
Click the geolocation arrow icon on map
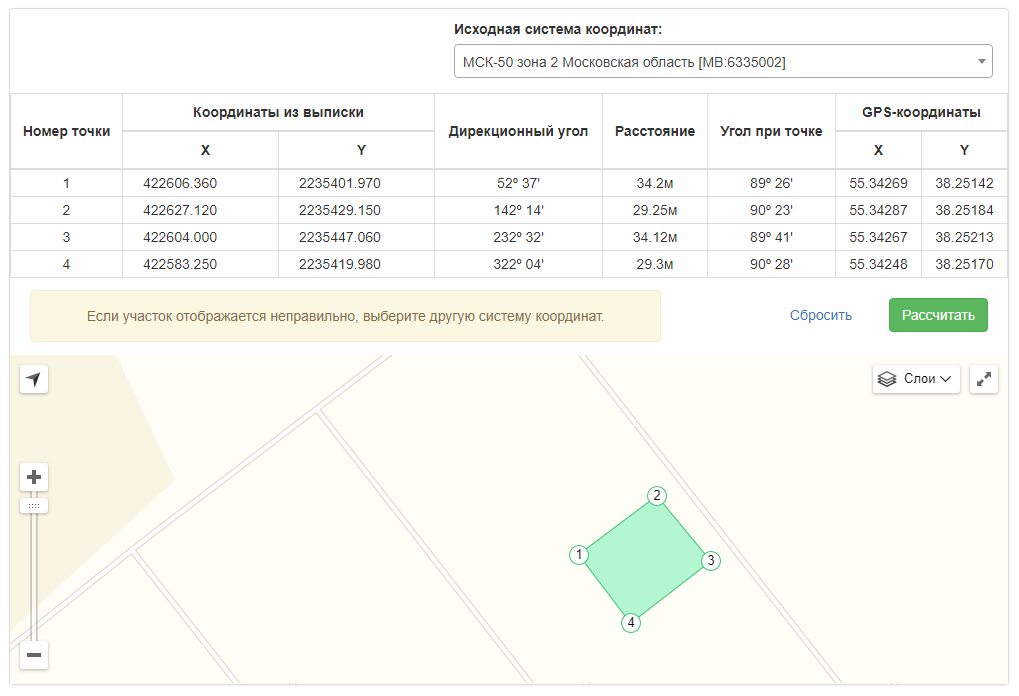tap(34, 379)
